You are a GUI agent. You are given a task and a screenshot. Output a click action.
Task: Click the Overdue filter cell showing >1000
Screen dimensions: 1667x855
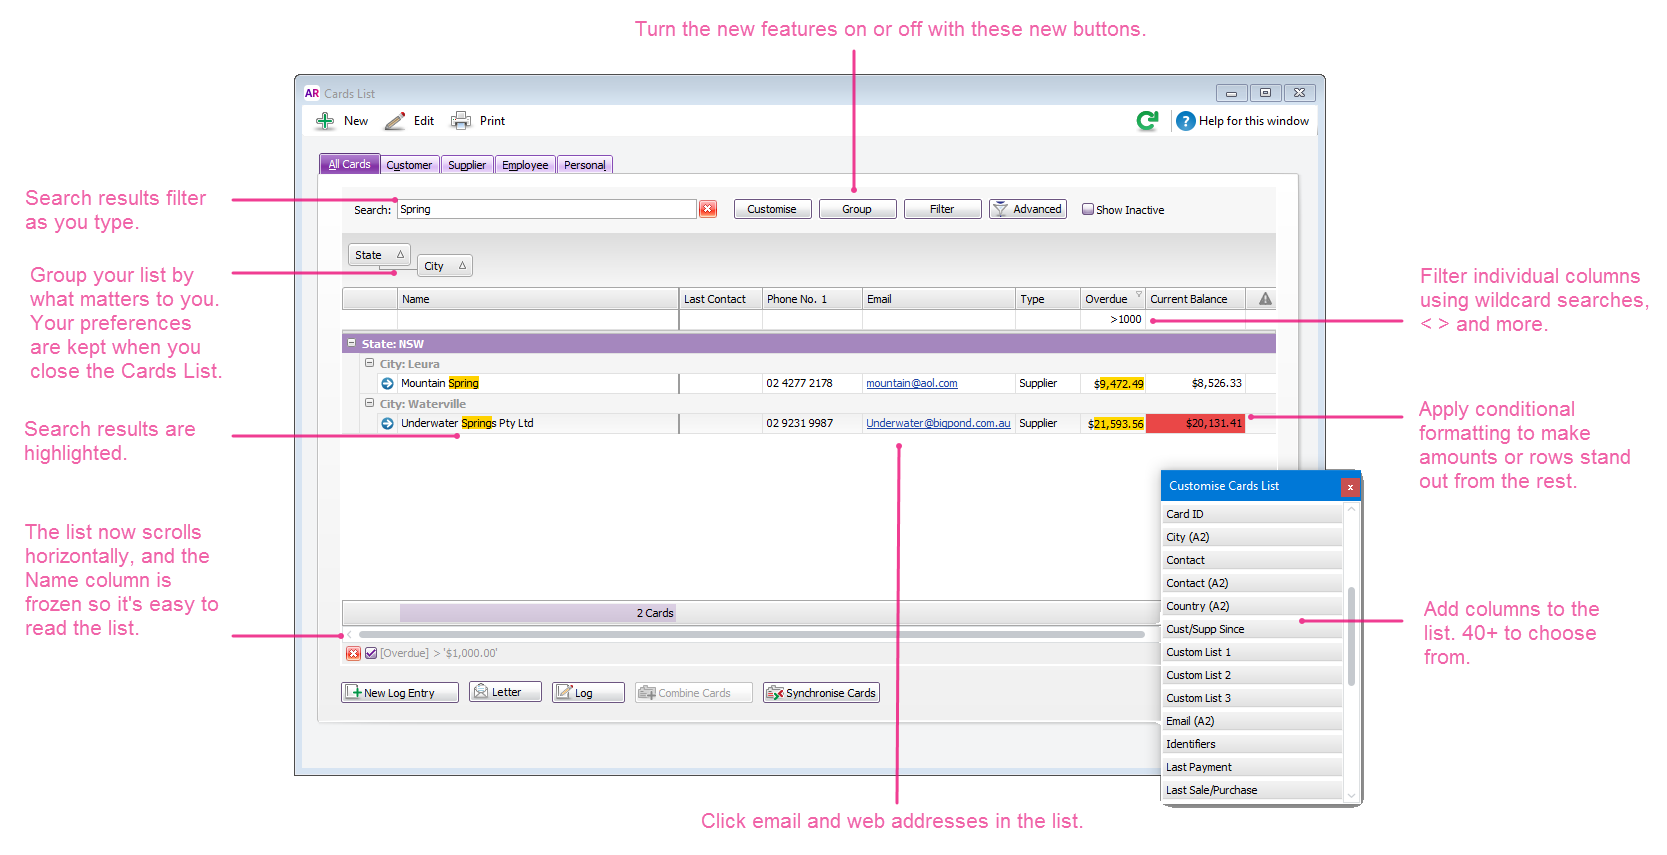[x=1113, y=319]
